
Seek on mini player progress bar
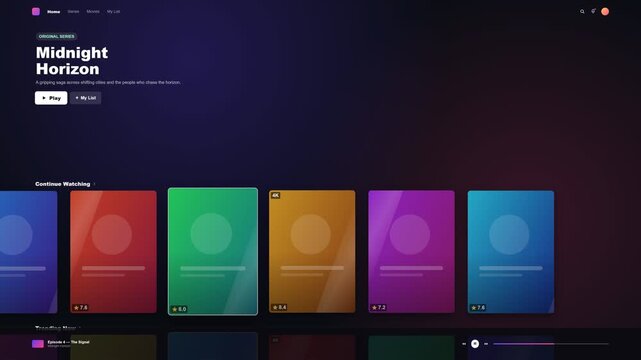tap(551, 344)
